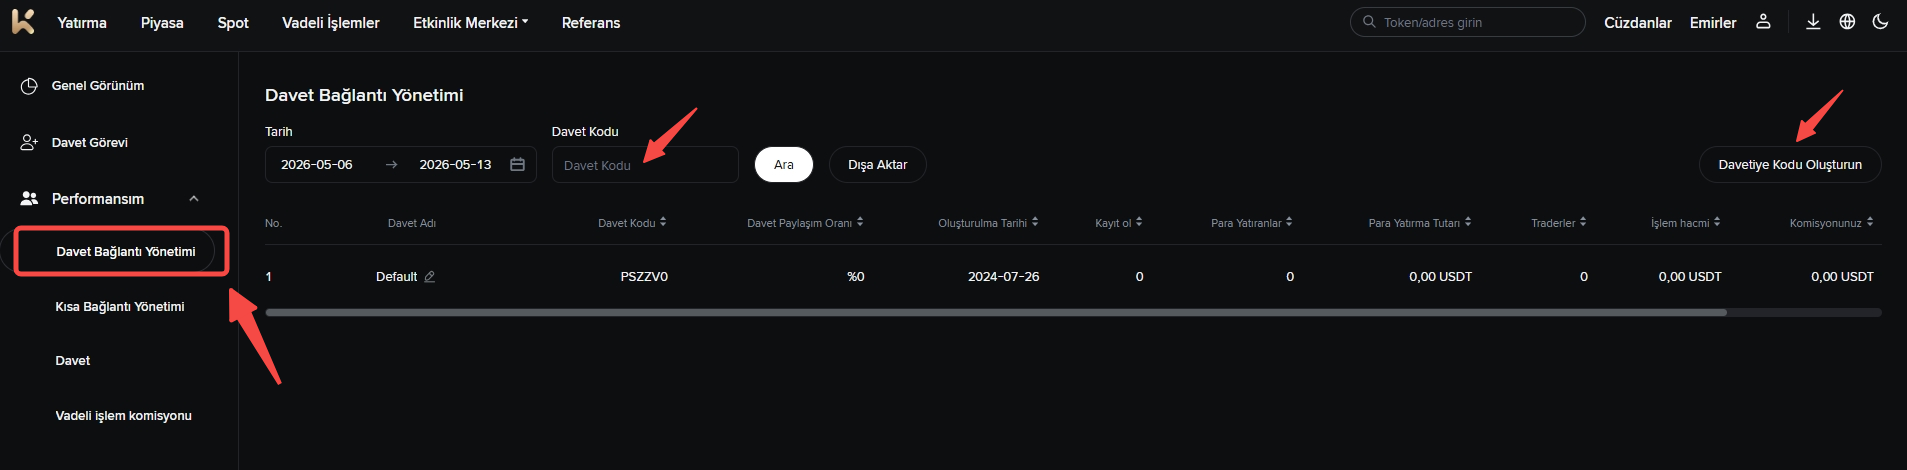Click the Ara search button
This screenshot has width=1907, height=470.
[x=784, y=165]
